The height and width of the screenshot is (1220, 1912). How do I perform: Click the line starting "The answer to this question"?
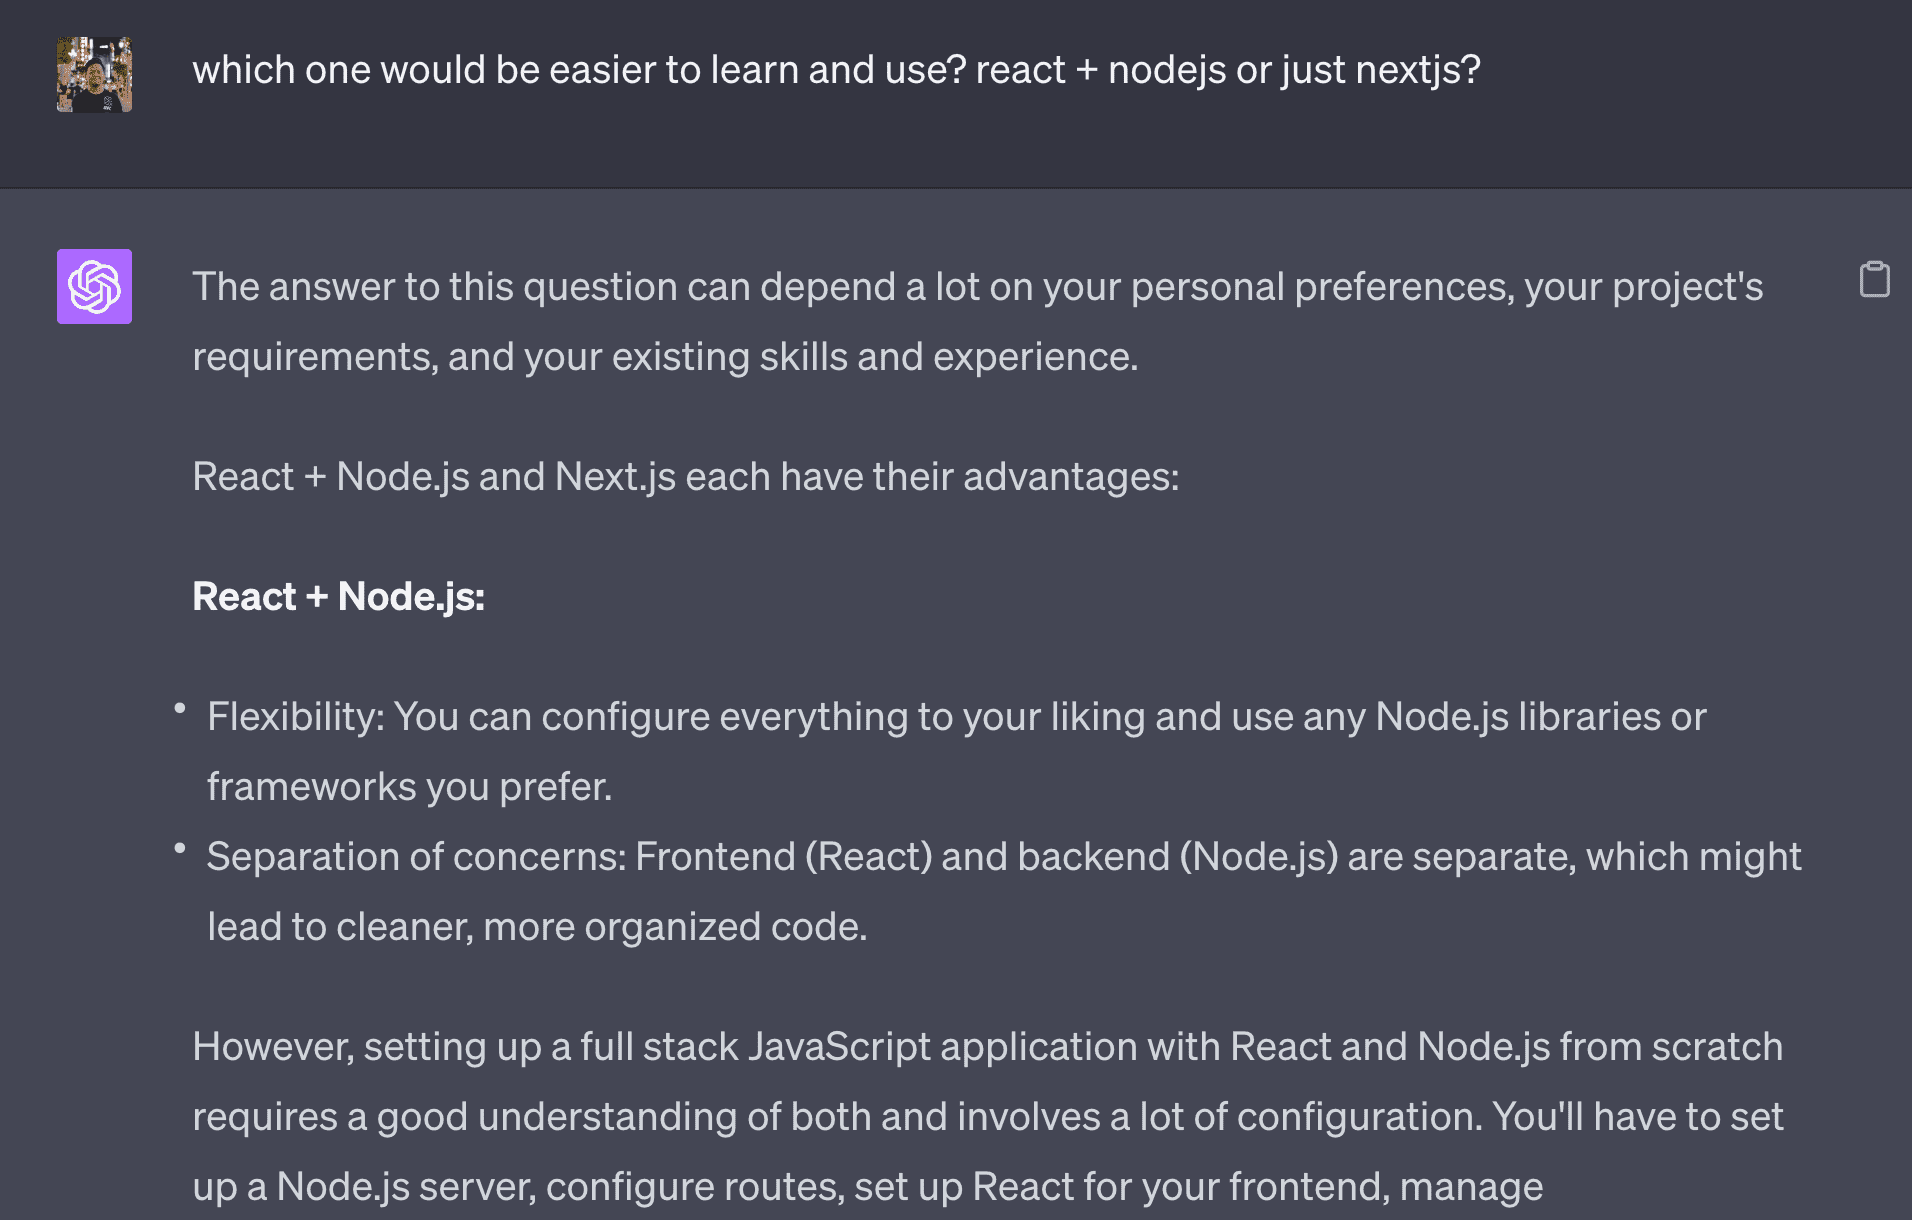click(978, 287)
